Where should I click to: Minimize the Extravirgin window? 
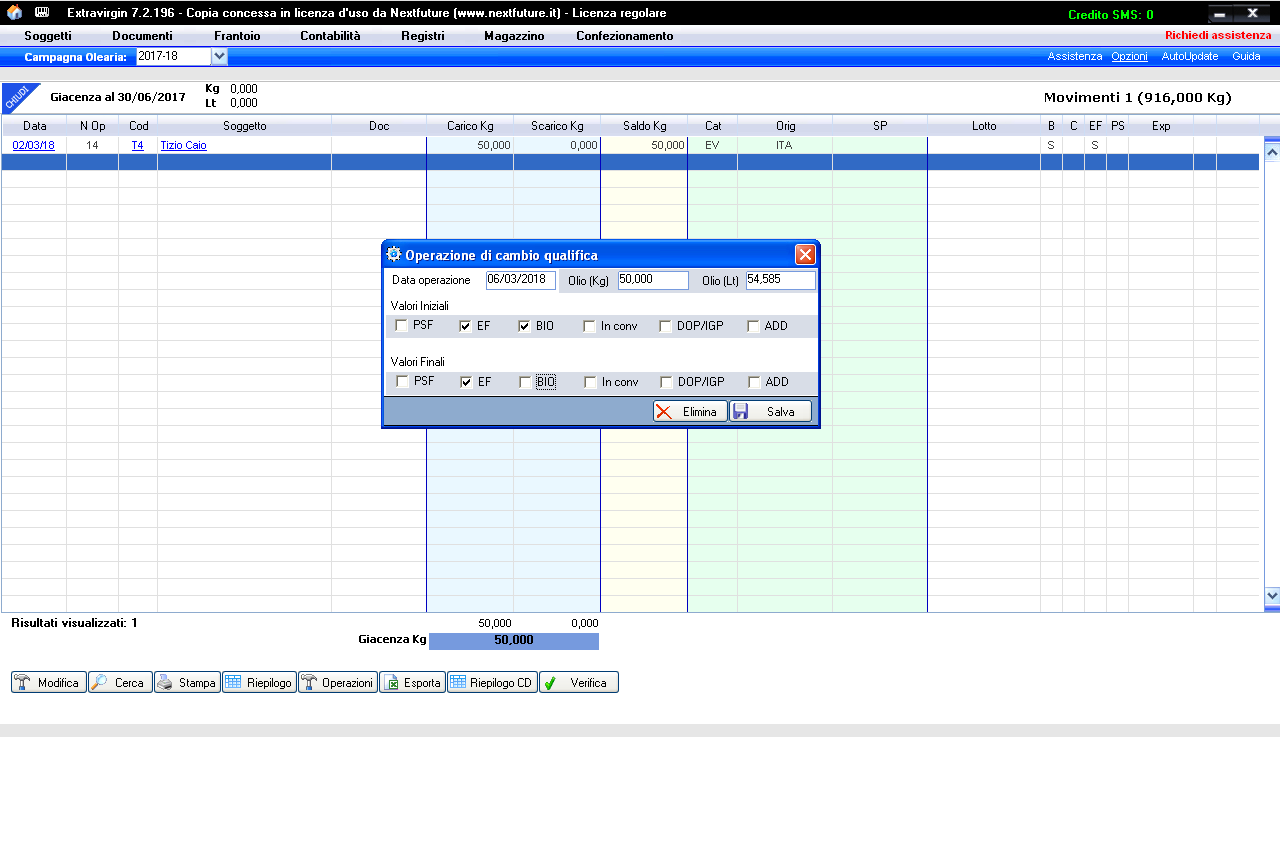[1221, 13]
